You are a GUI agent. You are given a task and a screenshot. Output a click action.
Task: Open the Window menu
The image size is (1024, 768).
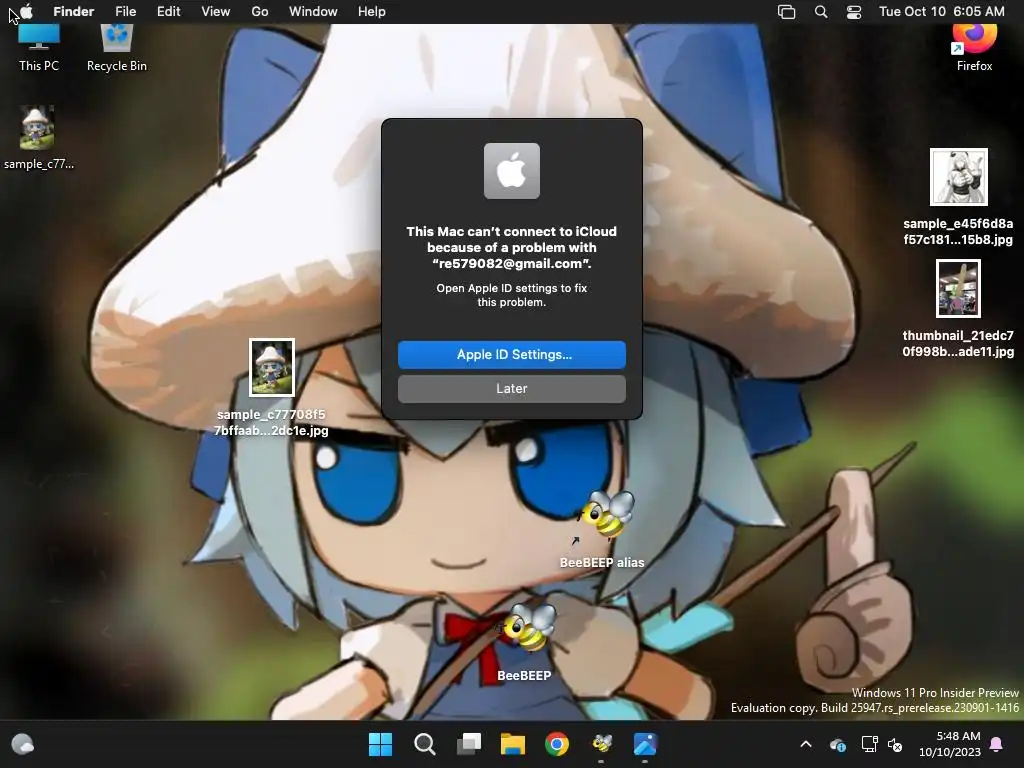[313, 12]
